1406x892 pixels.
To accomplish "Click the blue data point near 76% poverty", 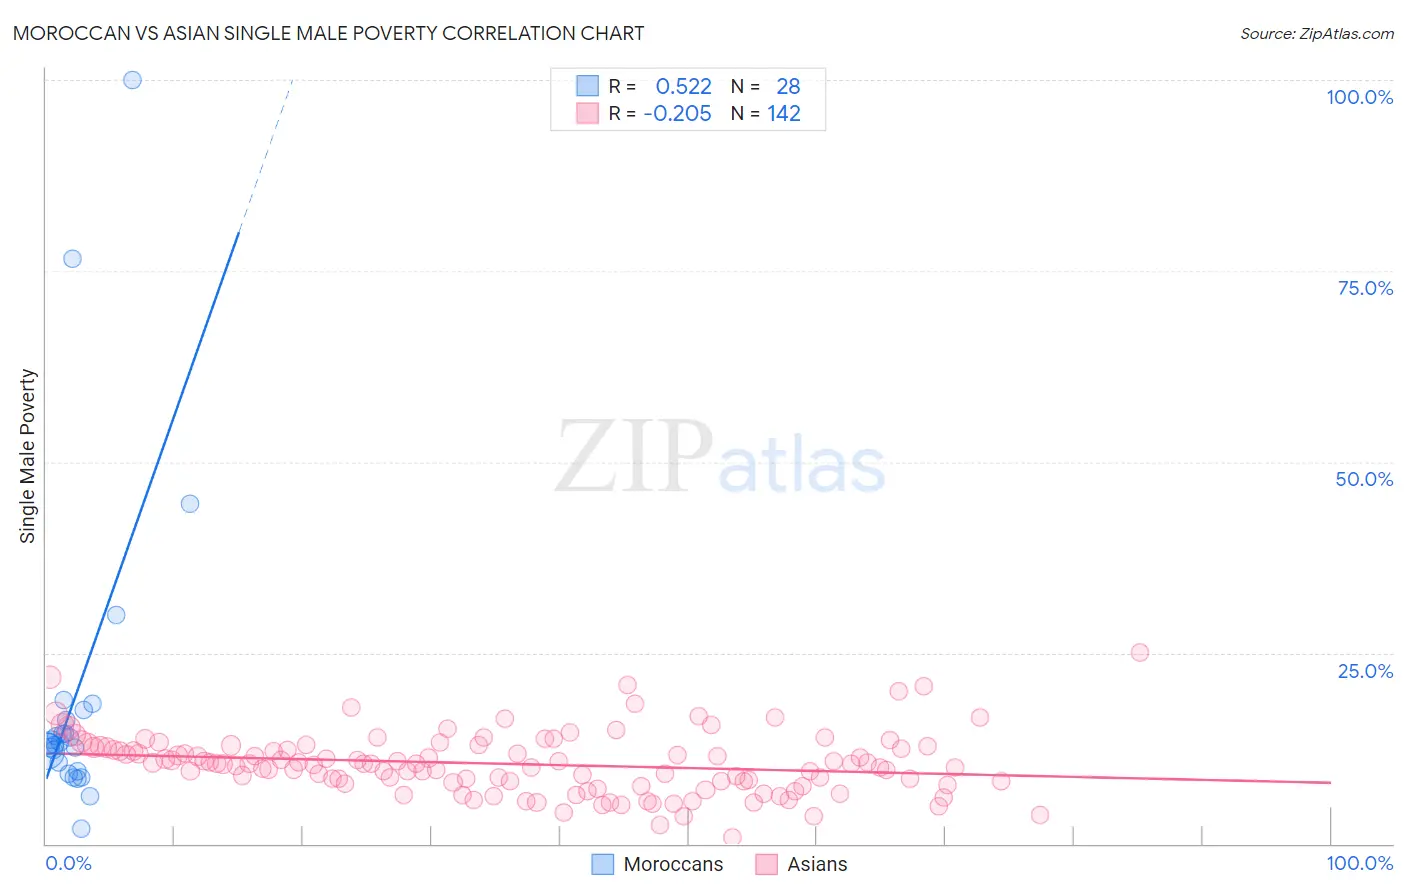I will tap(72, 258).
